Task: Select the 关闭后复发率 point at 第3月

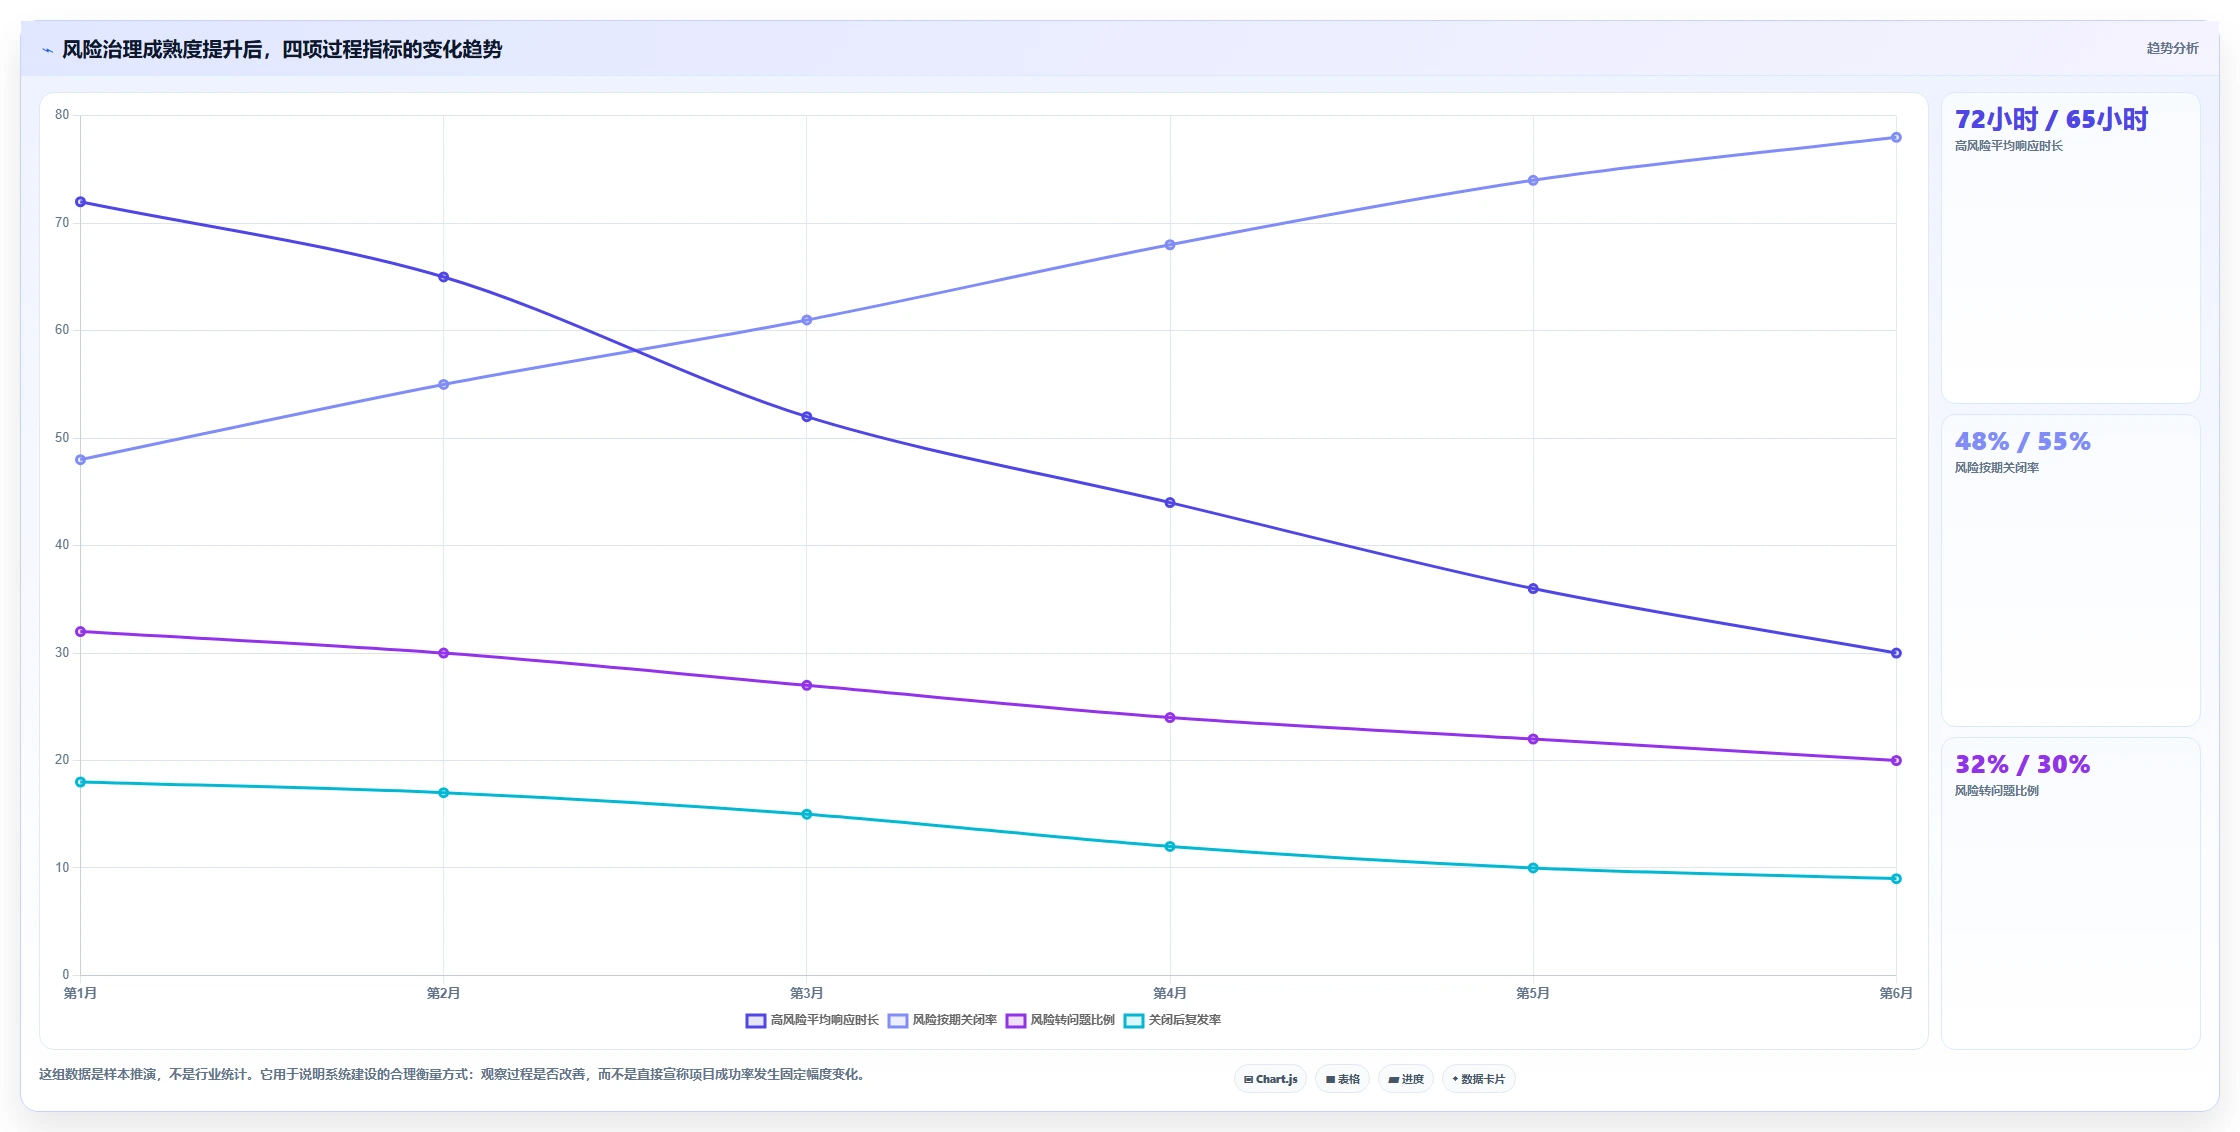Action: pos(807,814)
